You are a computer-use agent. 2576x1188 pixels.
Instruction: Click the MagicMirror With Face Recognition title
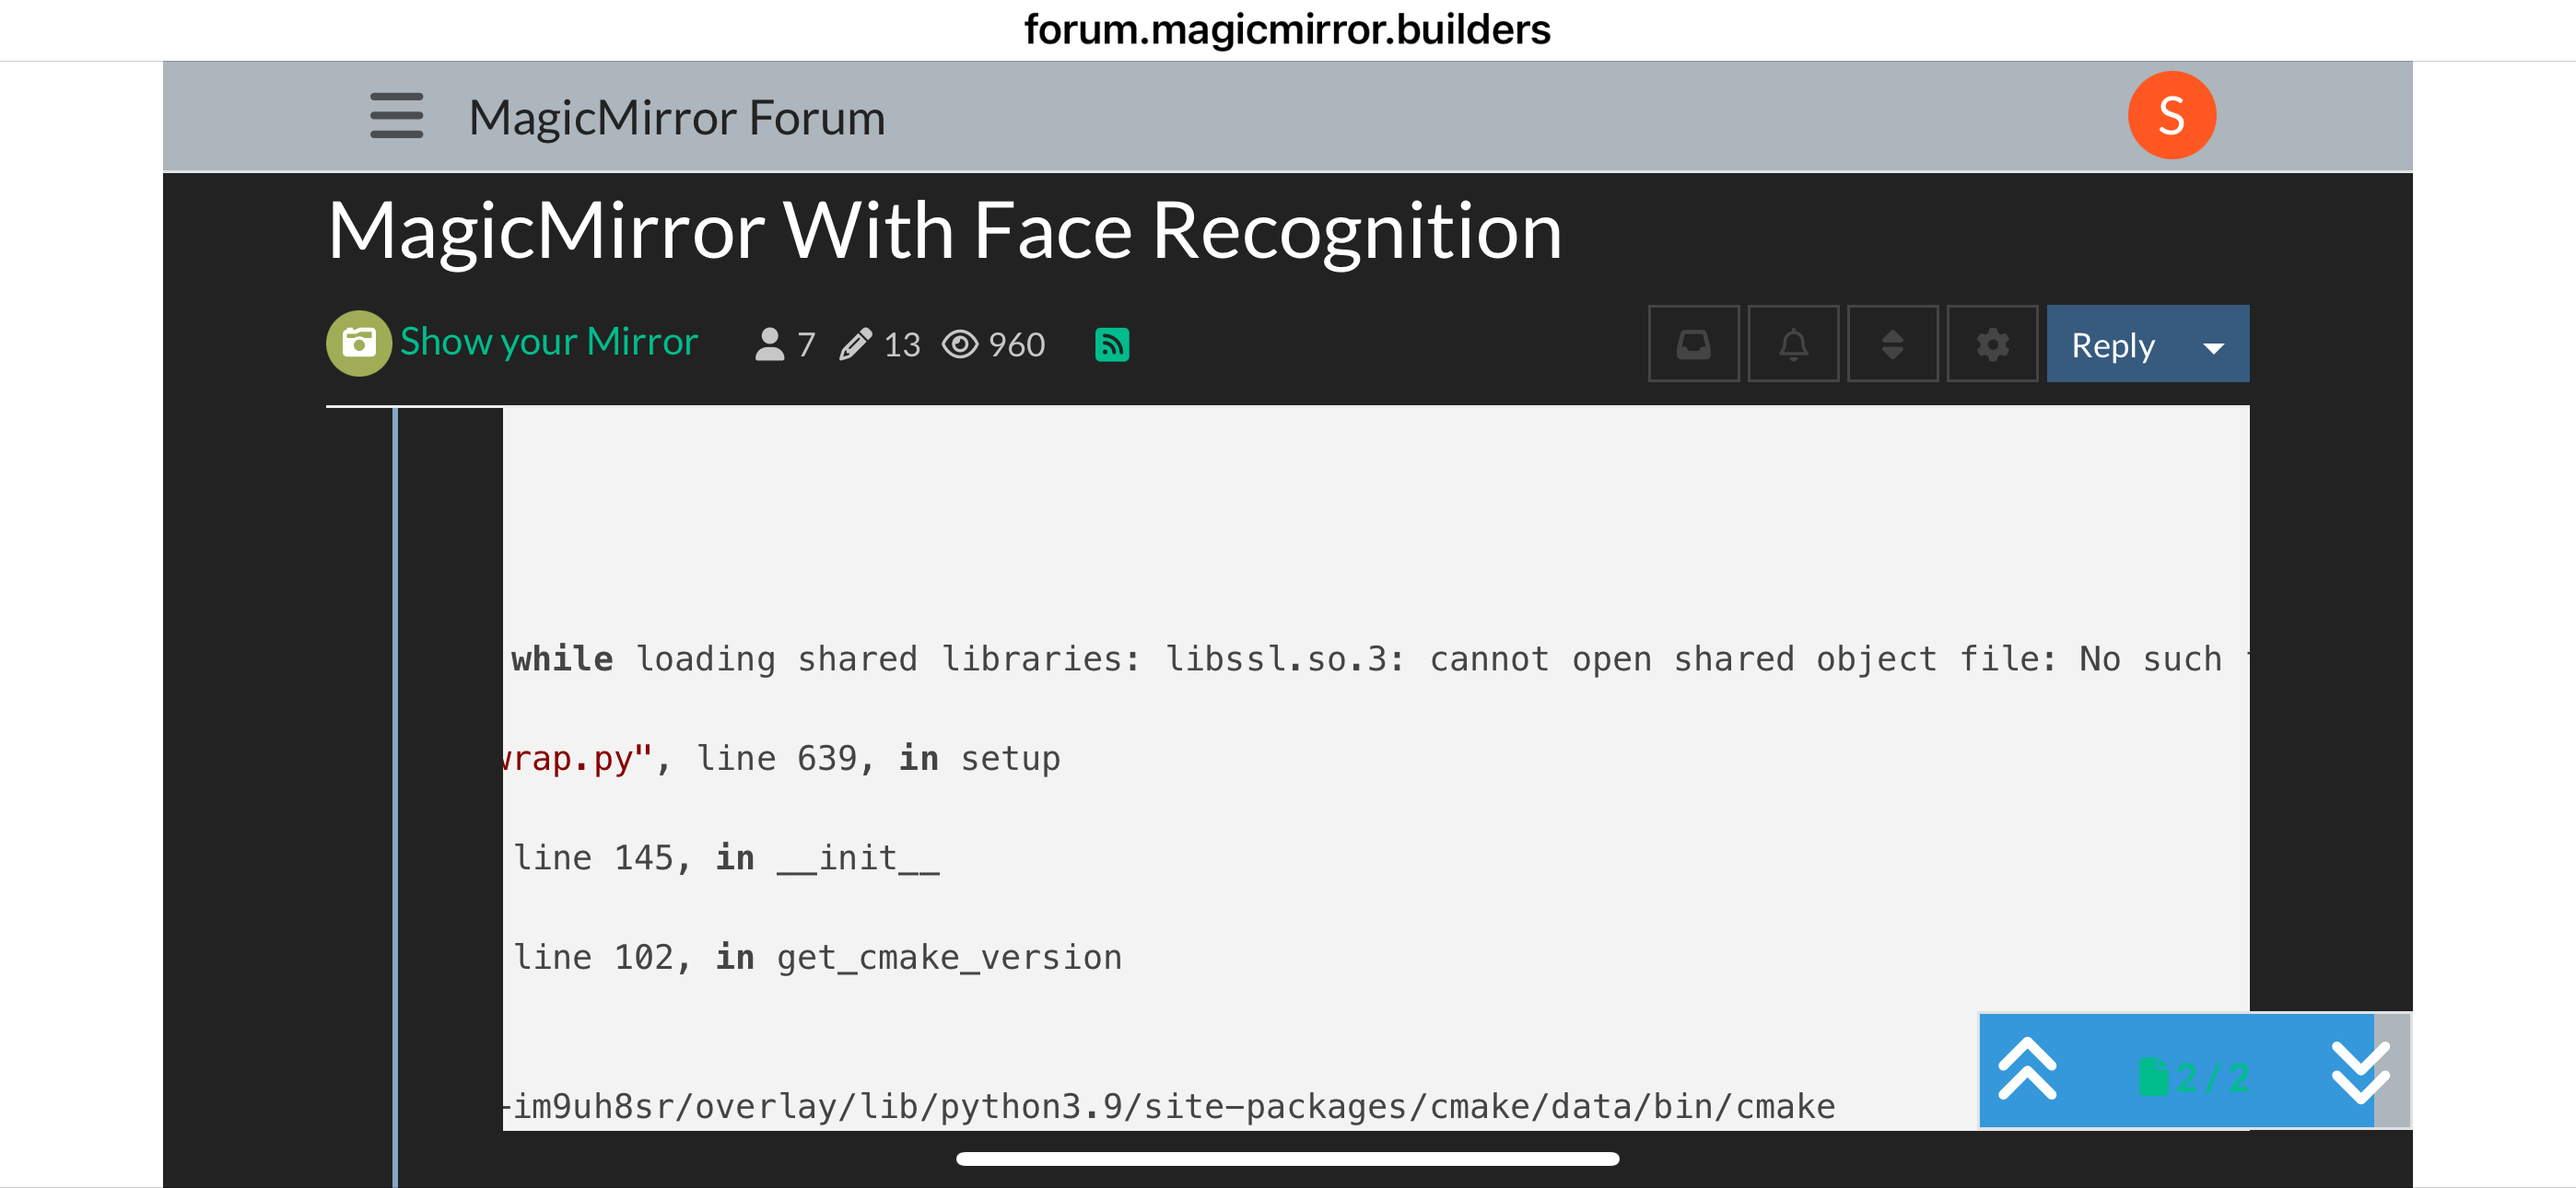pos(944,231)
